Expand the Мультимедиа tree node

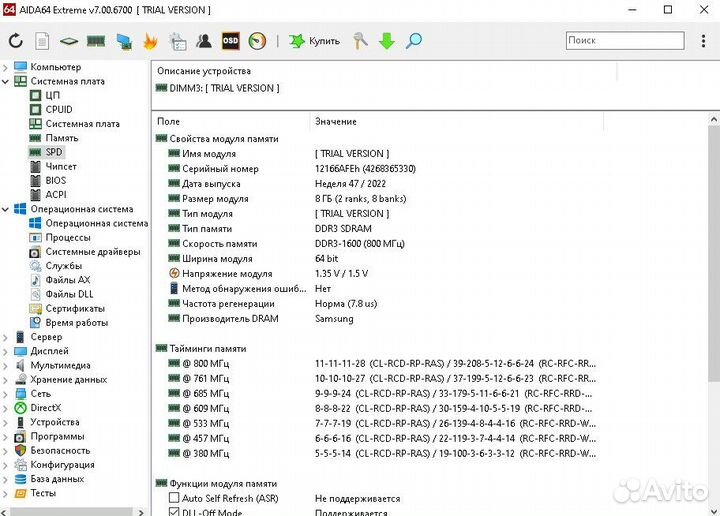(6, 366)
